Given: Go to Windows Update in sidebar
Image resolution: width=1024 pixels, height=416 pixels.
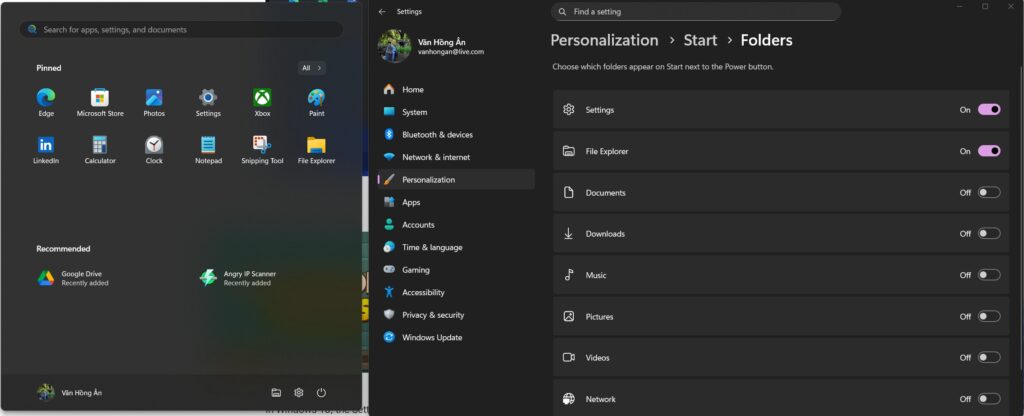Looking at the screenshot, I should pyautogui.click(x=431, y=338).
